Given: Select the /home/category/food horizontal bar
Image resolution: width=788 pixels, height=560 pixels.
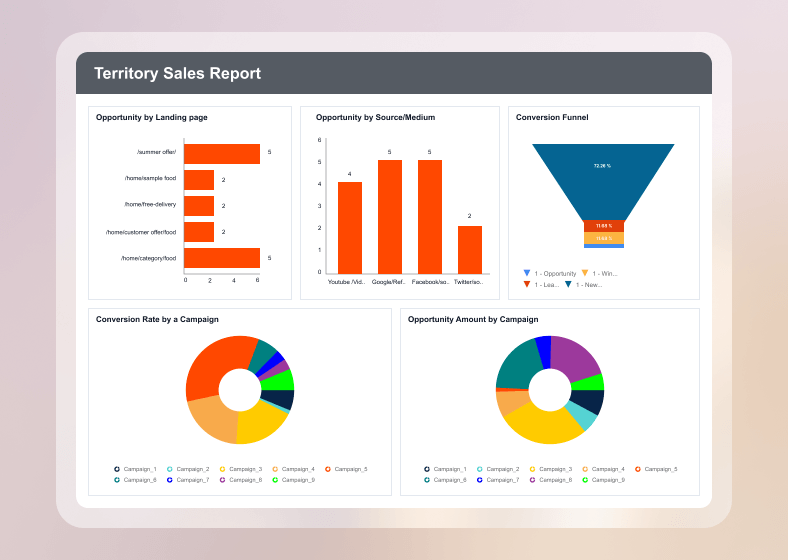Looking at the screenshot, I should coord(222,258).
